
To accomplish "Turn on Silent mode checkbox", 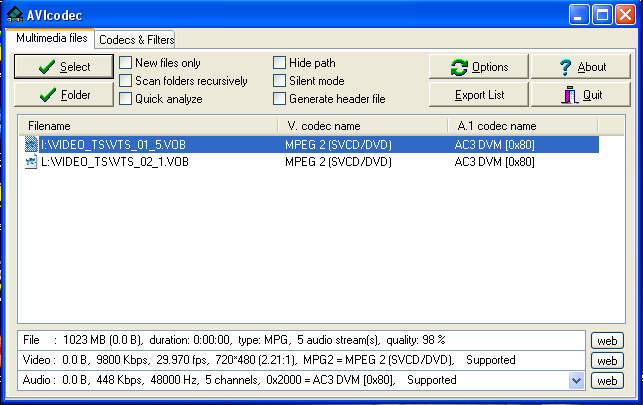I will [279, 81].
